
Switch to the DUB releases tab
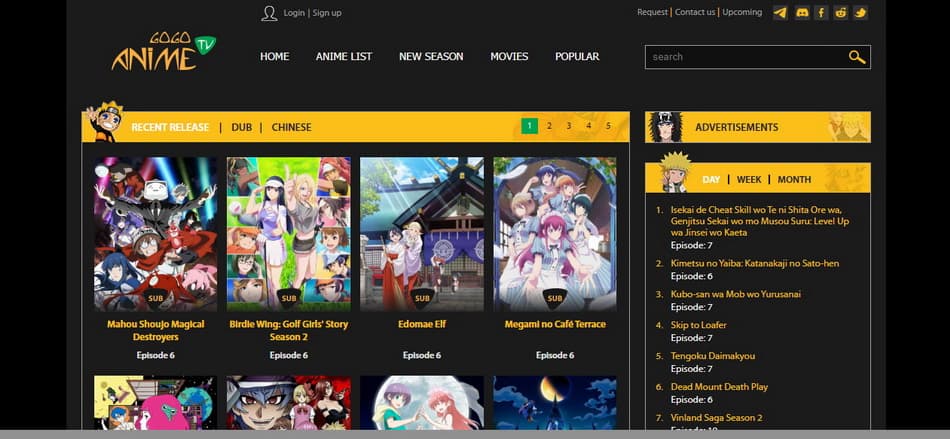(x=241, y=127)
